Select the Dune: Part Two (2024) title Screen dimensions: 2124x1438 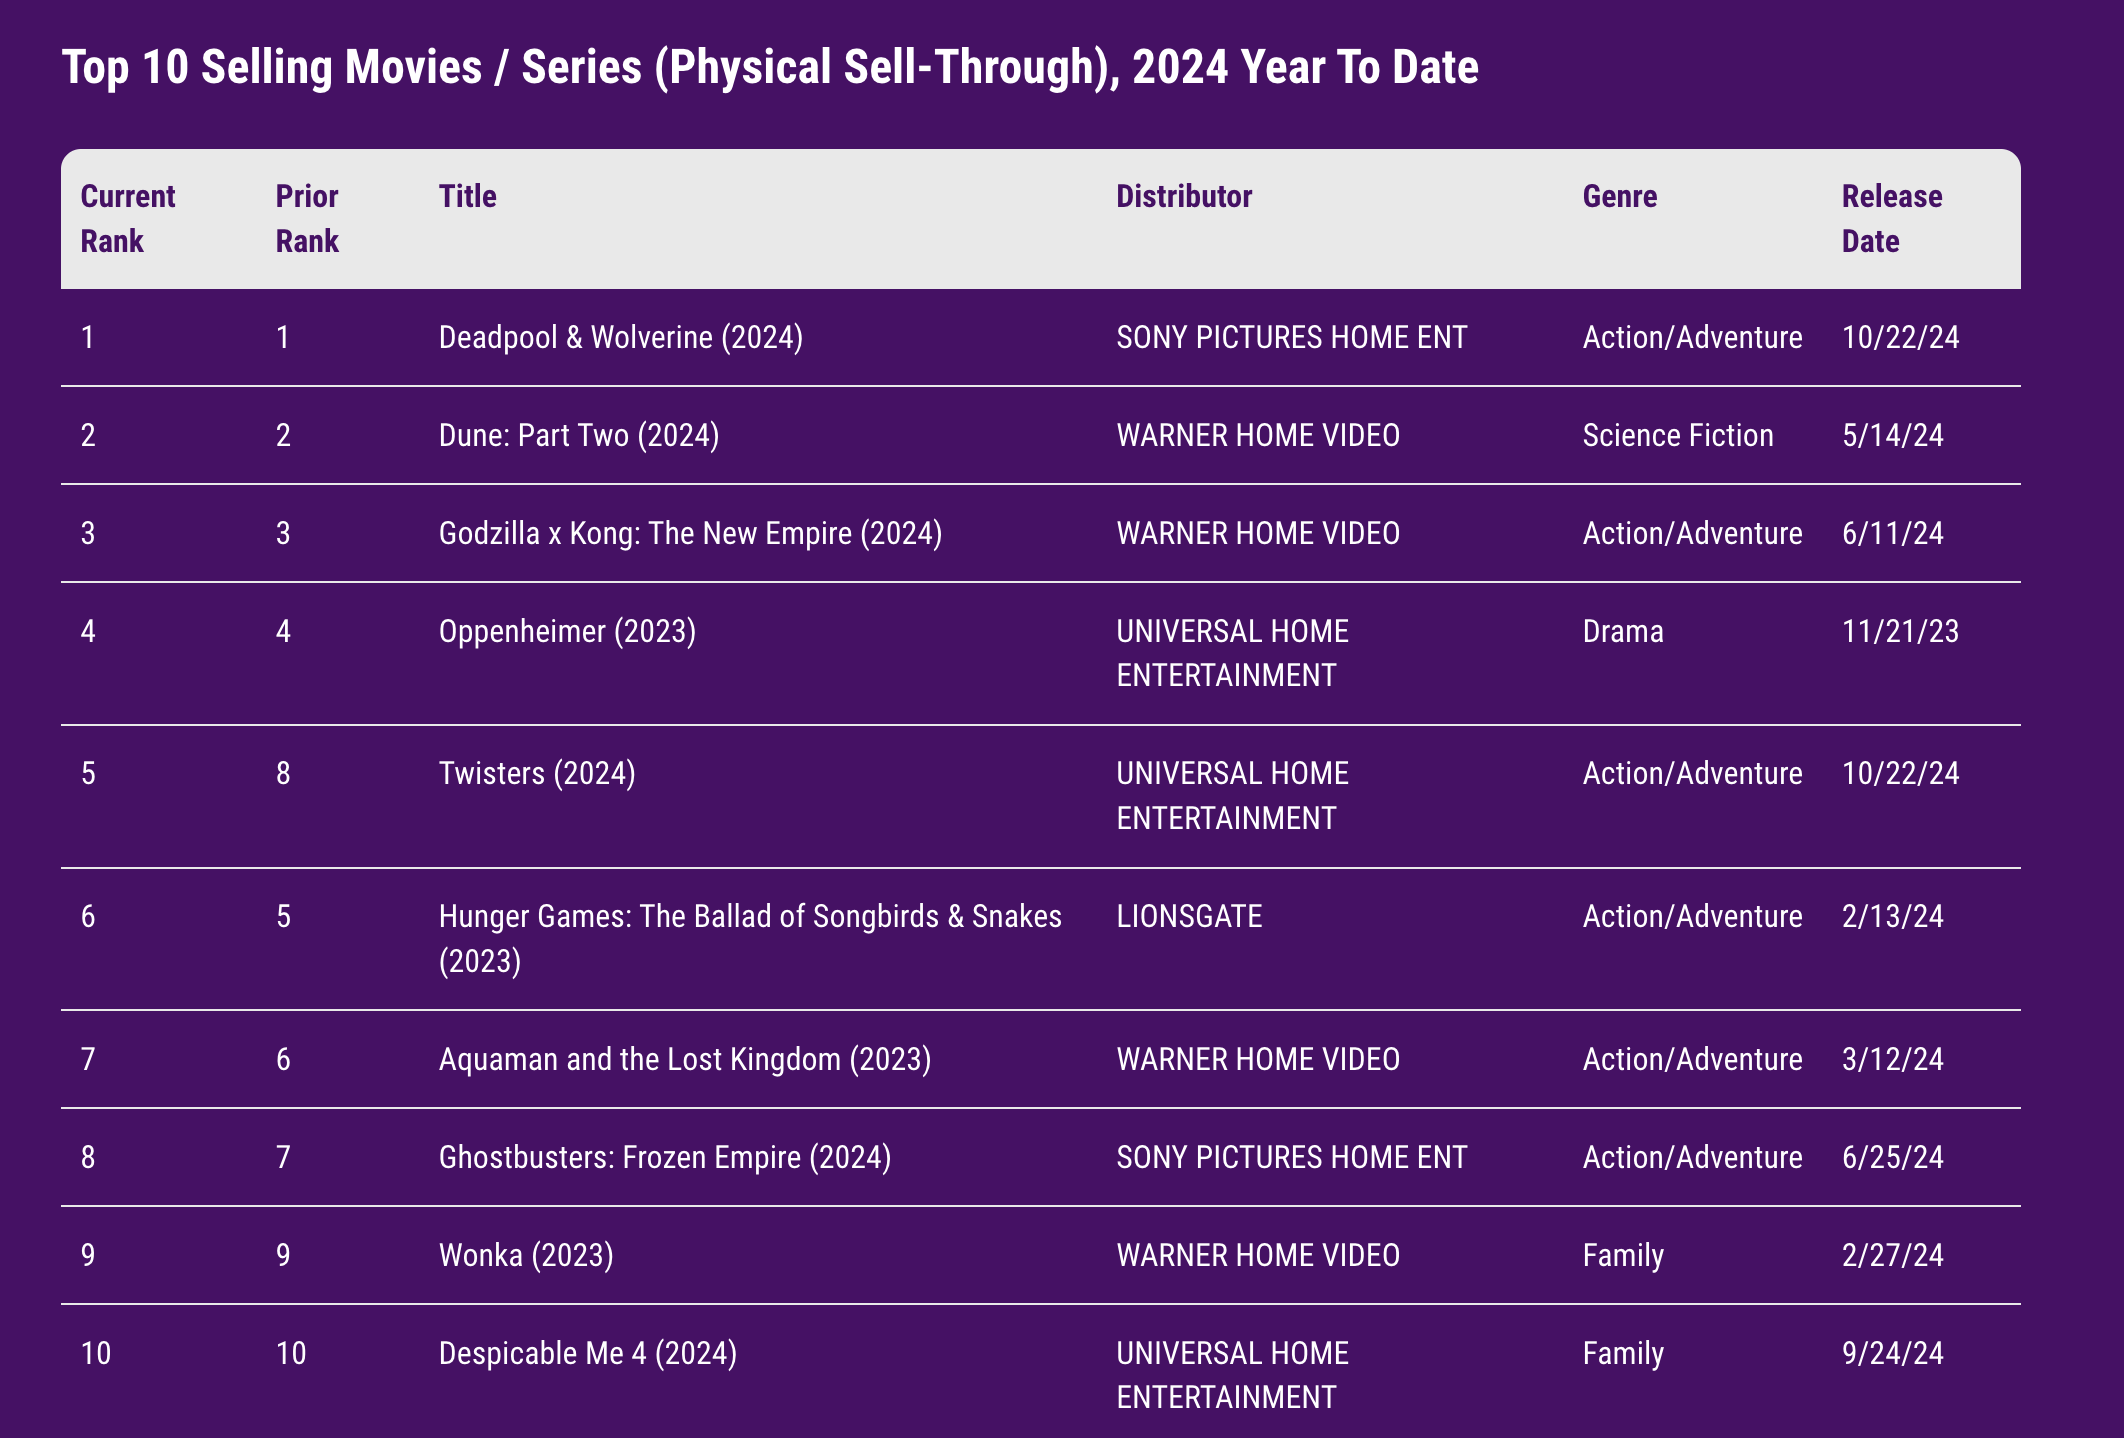pos(579,436)
